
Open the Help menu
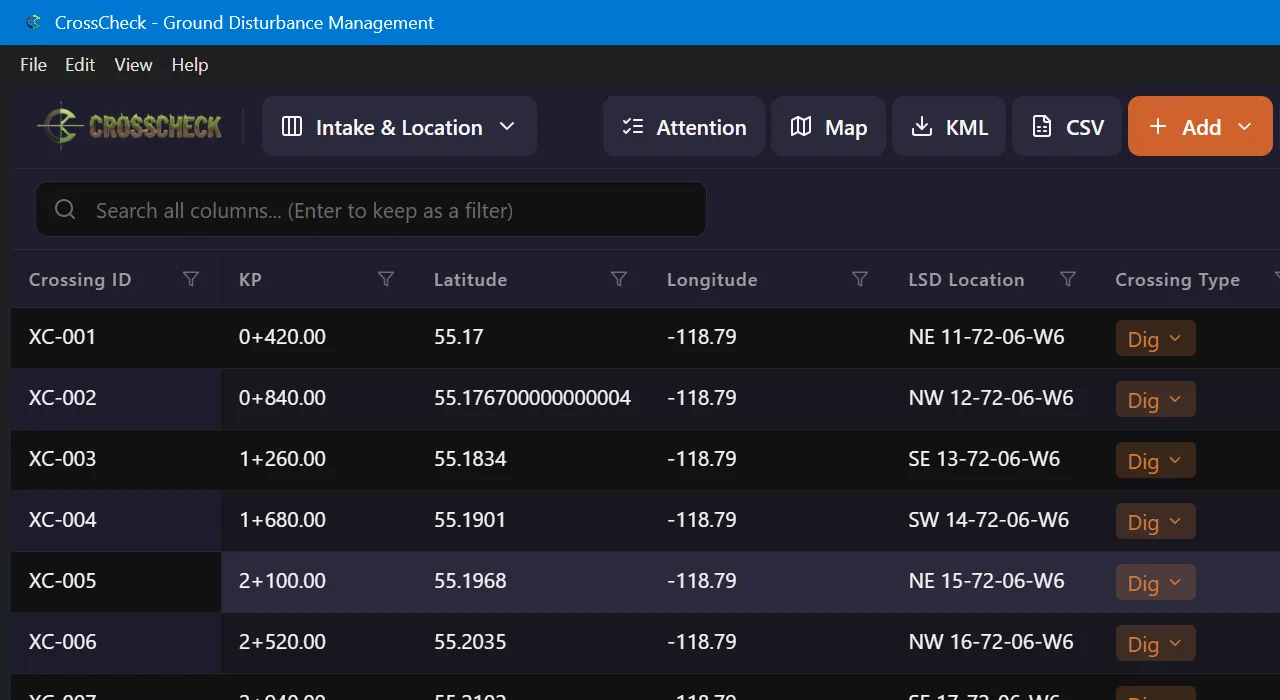click(190, 64)
